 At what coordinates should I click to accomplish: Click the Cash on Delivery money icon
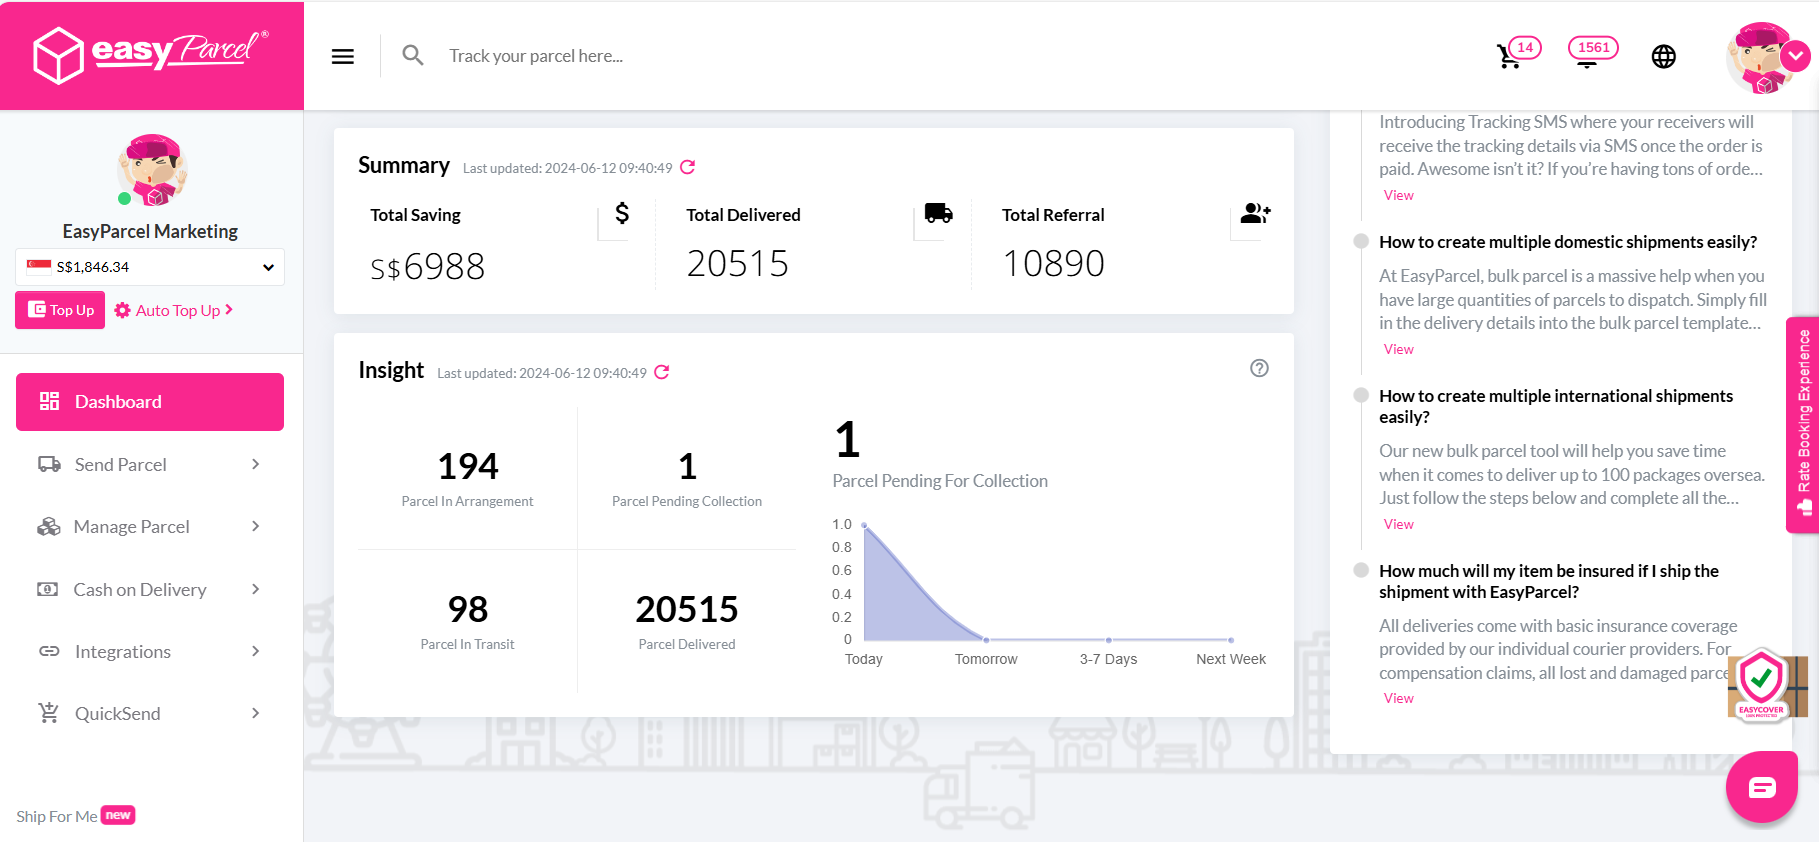click(x=48, y=589)
